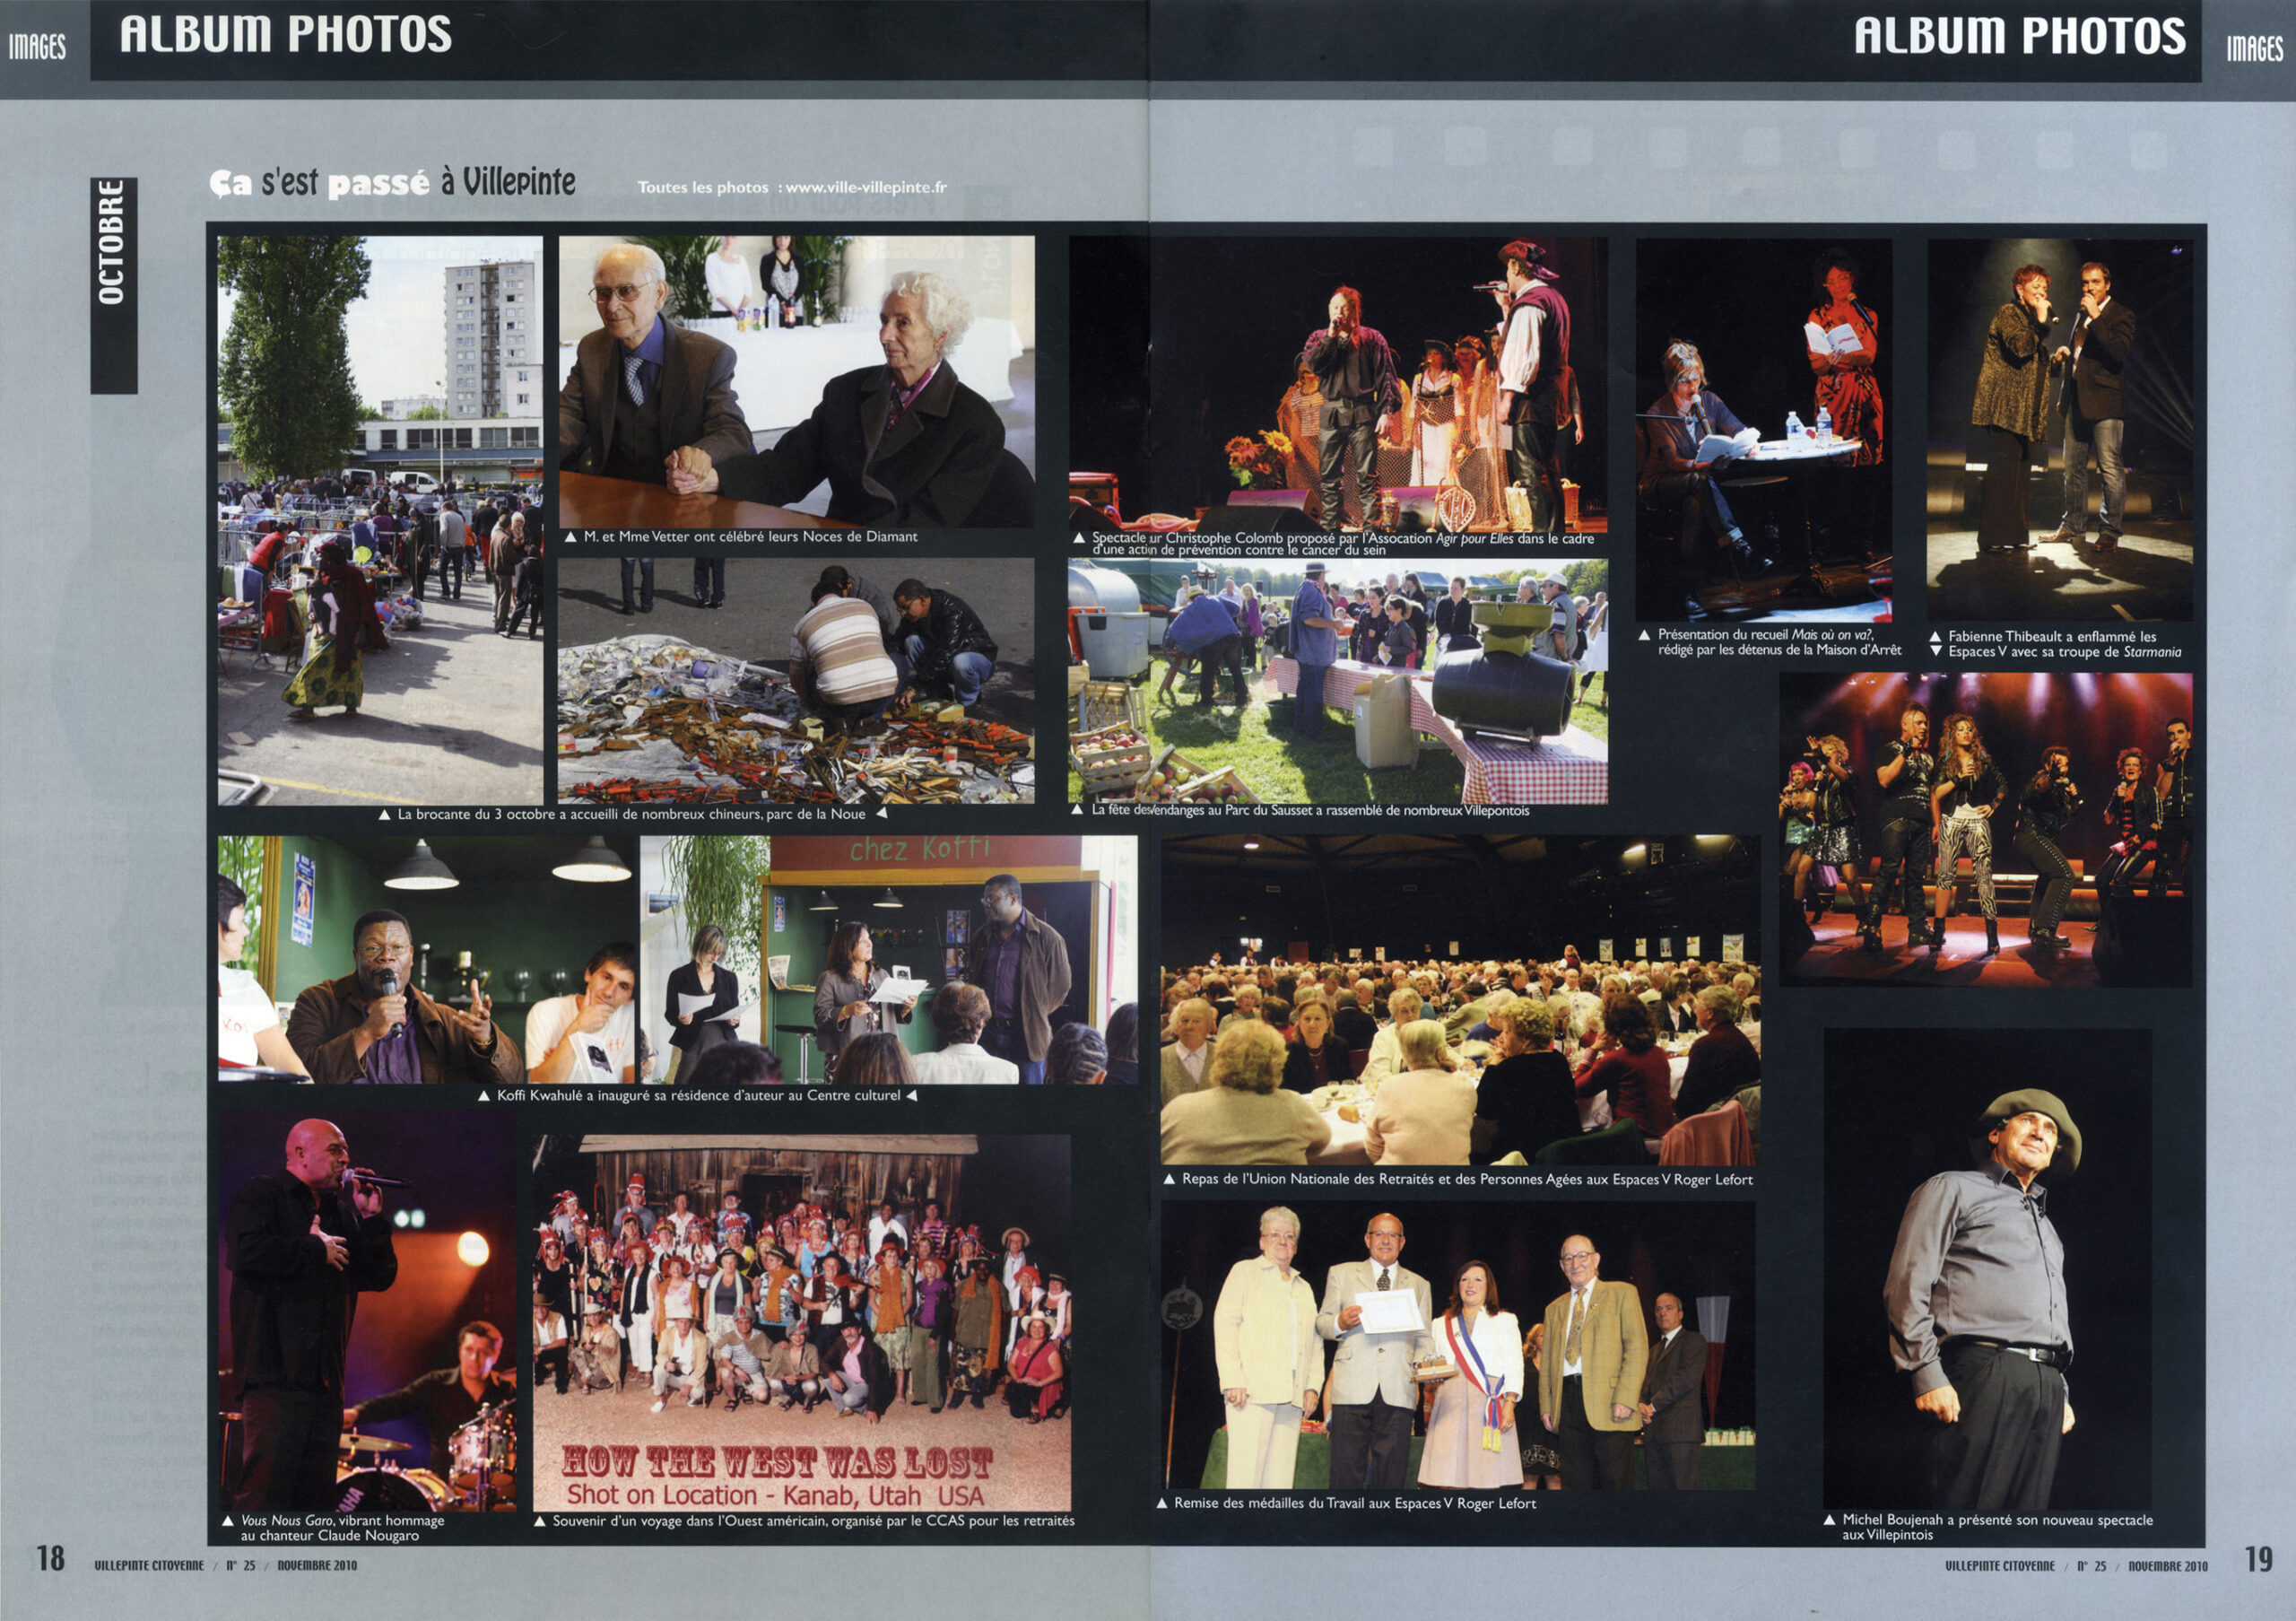The width and height of the screenshot is (2296, 1621).
Task: Click the Starmania troupe stage photo
Action: point(1986,829)
